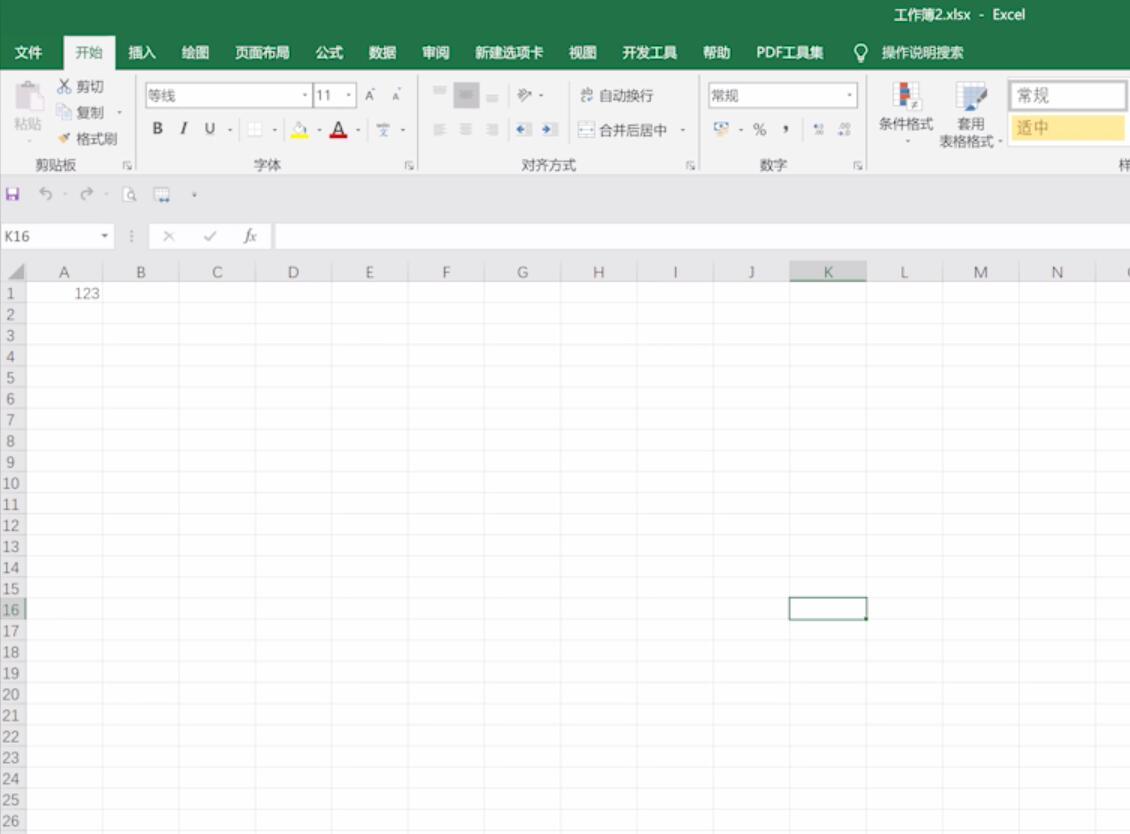Select the 适中 cell style
The width and height of the screenshot is (1130, 834).
[1067, 128]
